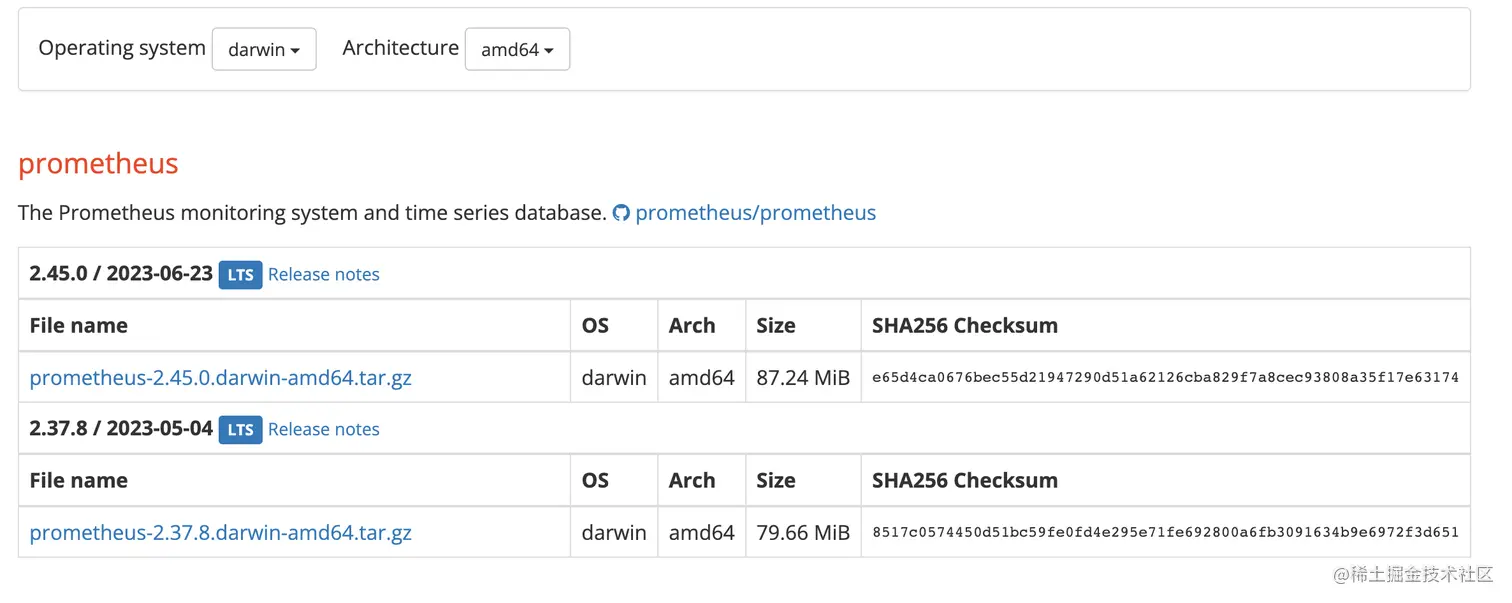
Task: Click the 2.37.8 / 2023-05-04 version header
Action: pyautogui.click(x=121, y=429)
